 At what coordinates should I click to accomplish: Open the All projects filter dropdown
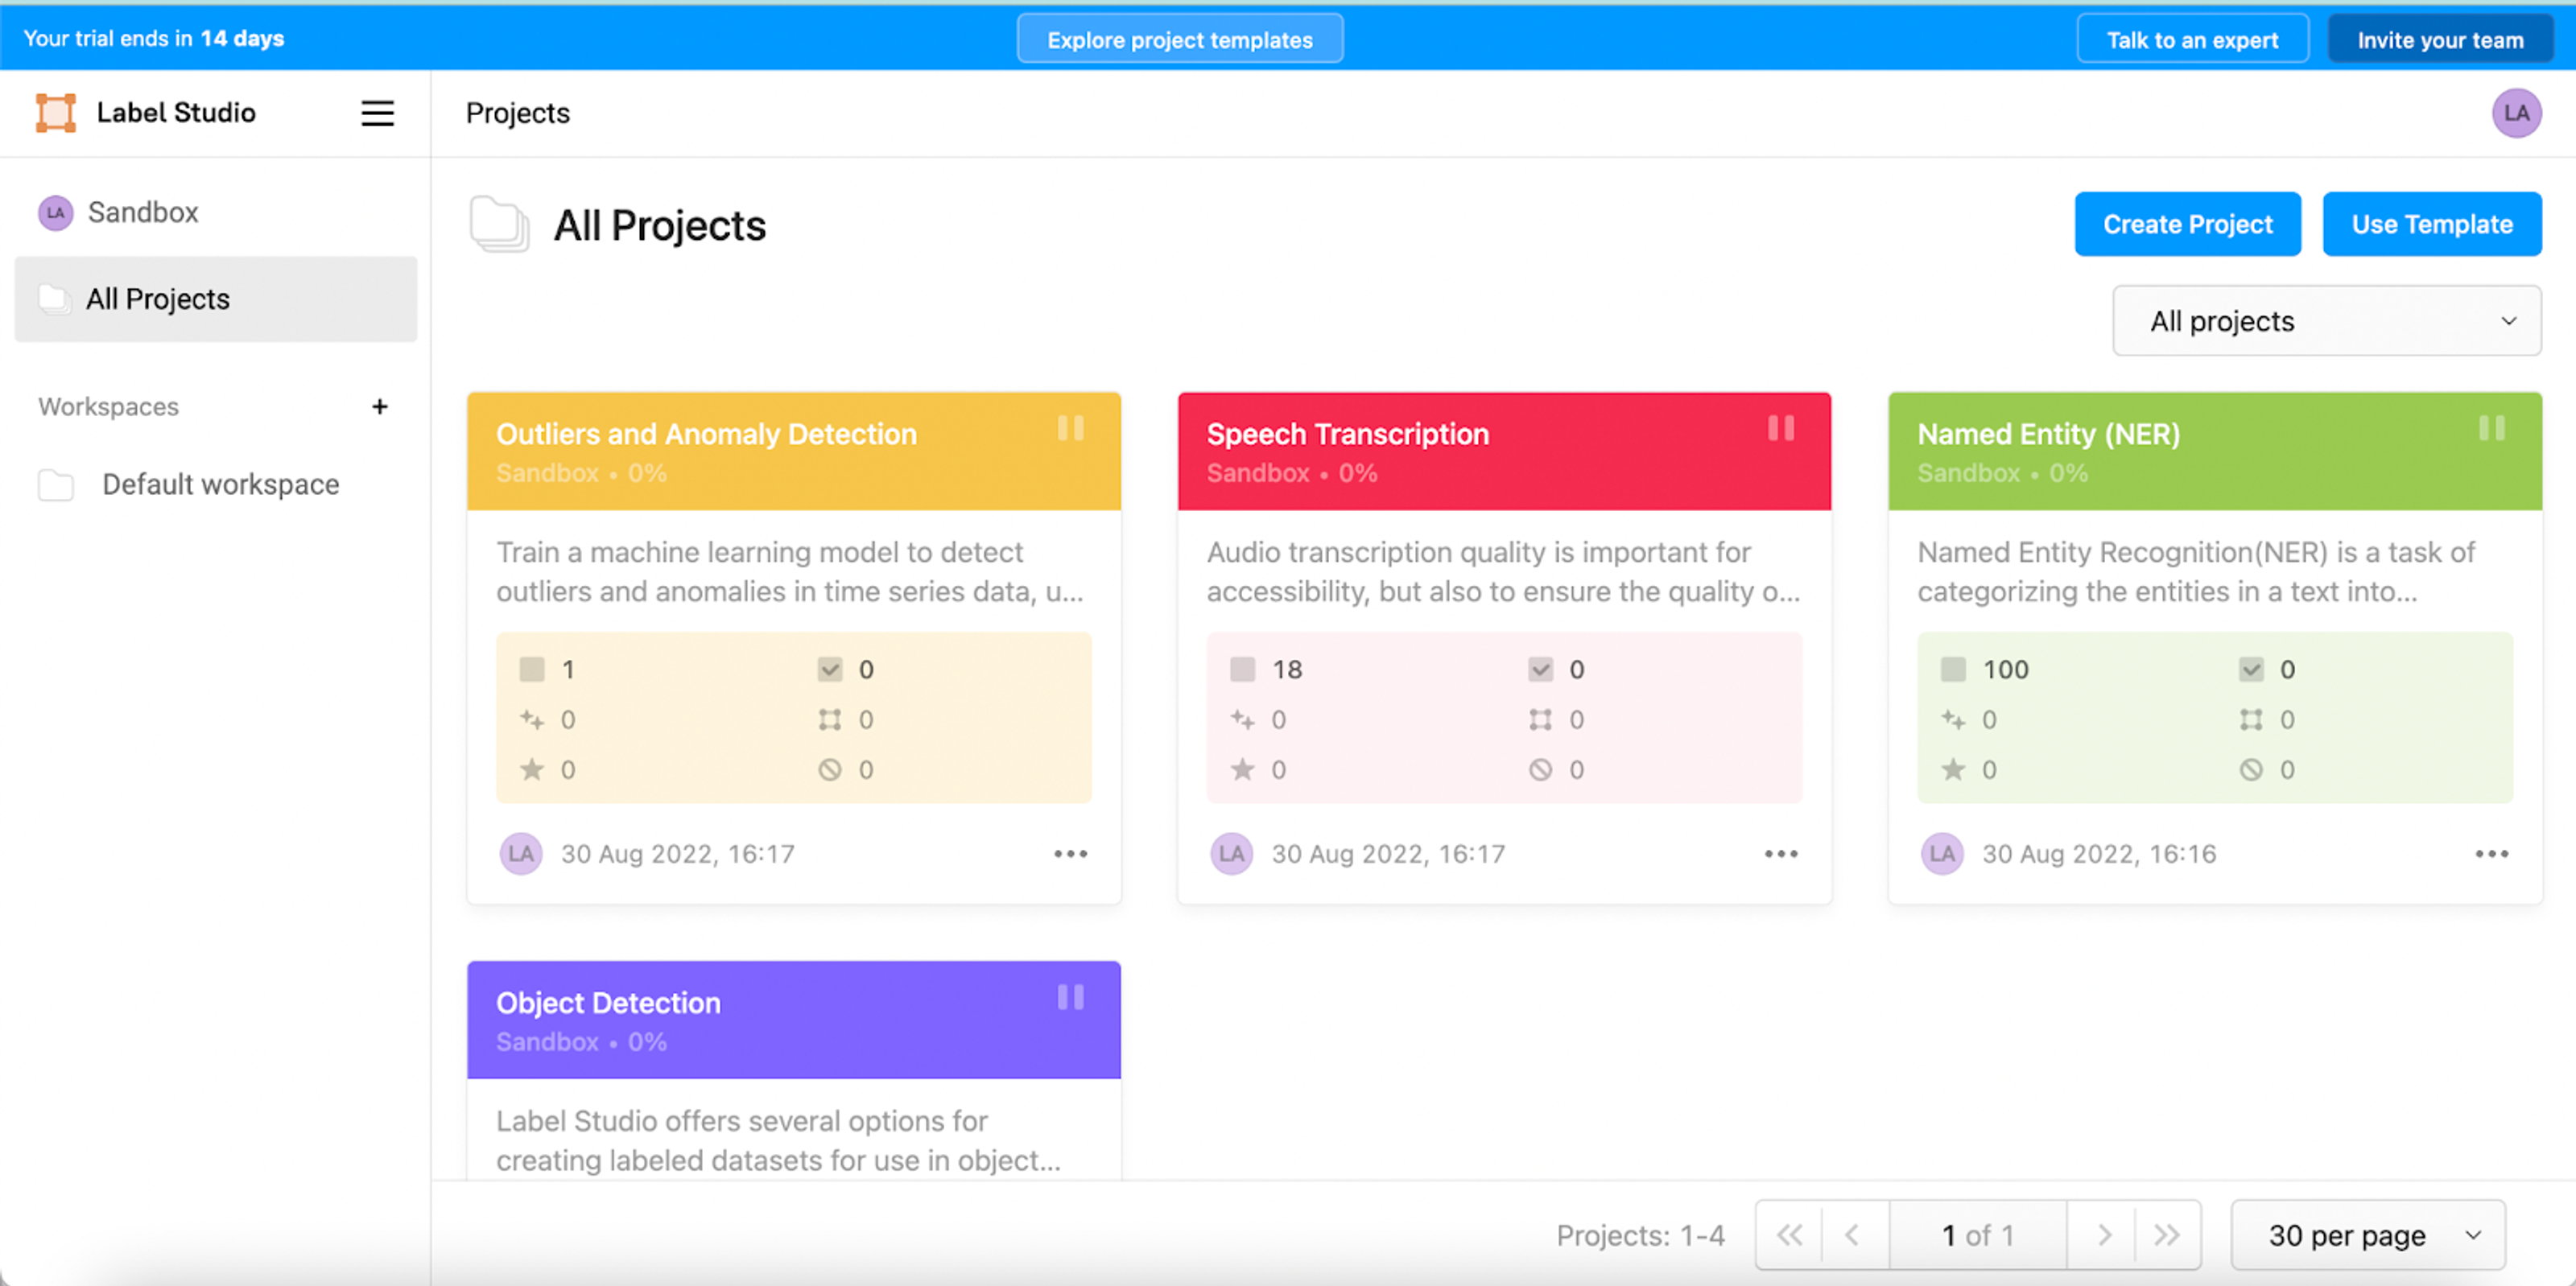coord(2326,321)
